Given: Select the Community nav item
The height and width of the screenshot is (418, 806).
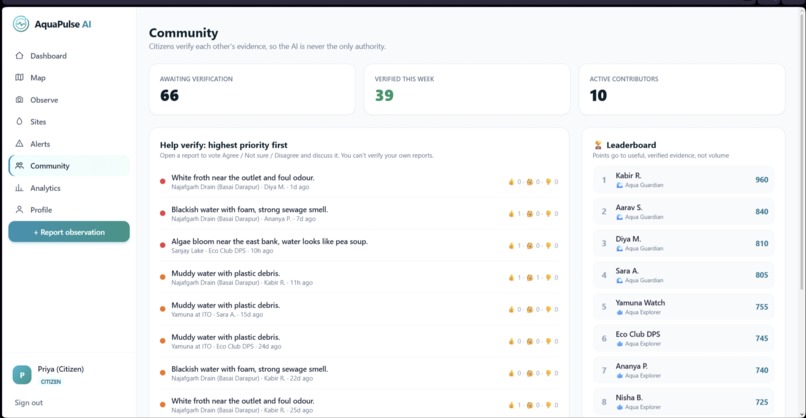Looking at the screenshot, I should coord(69,166).
